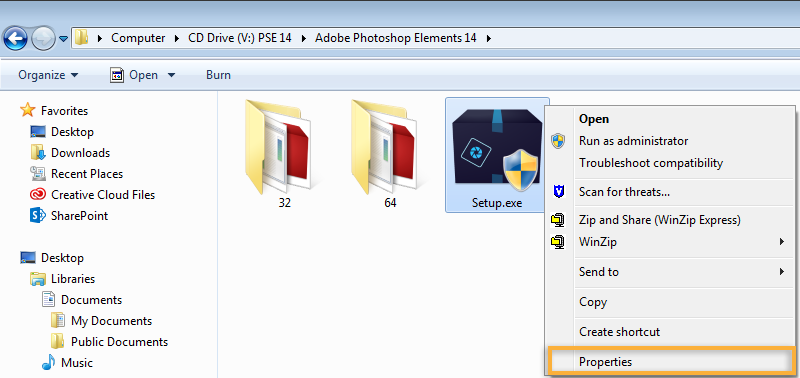Click the Libraries icon
The image size is (800, 378).
click(x=38, y=279)
